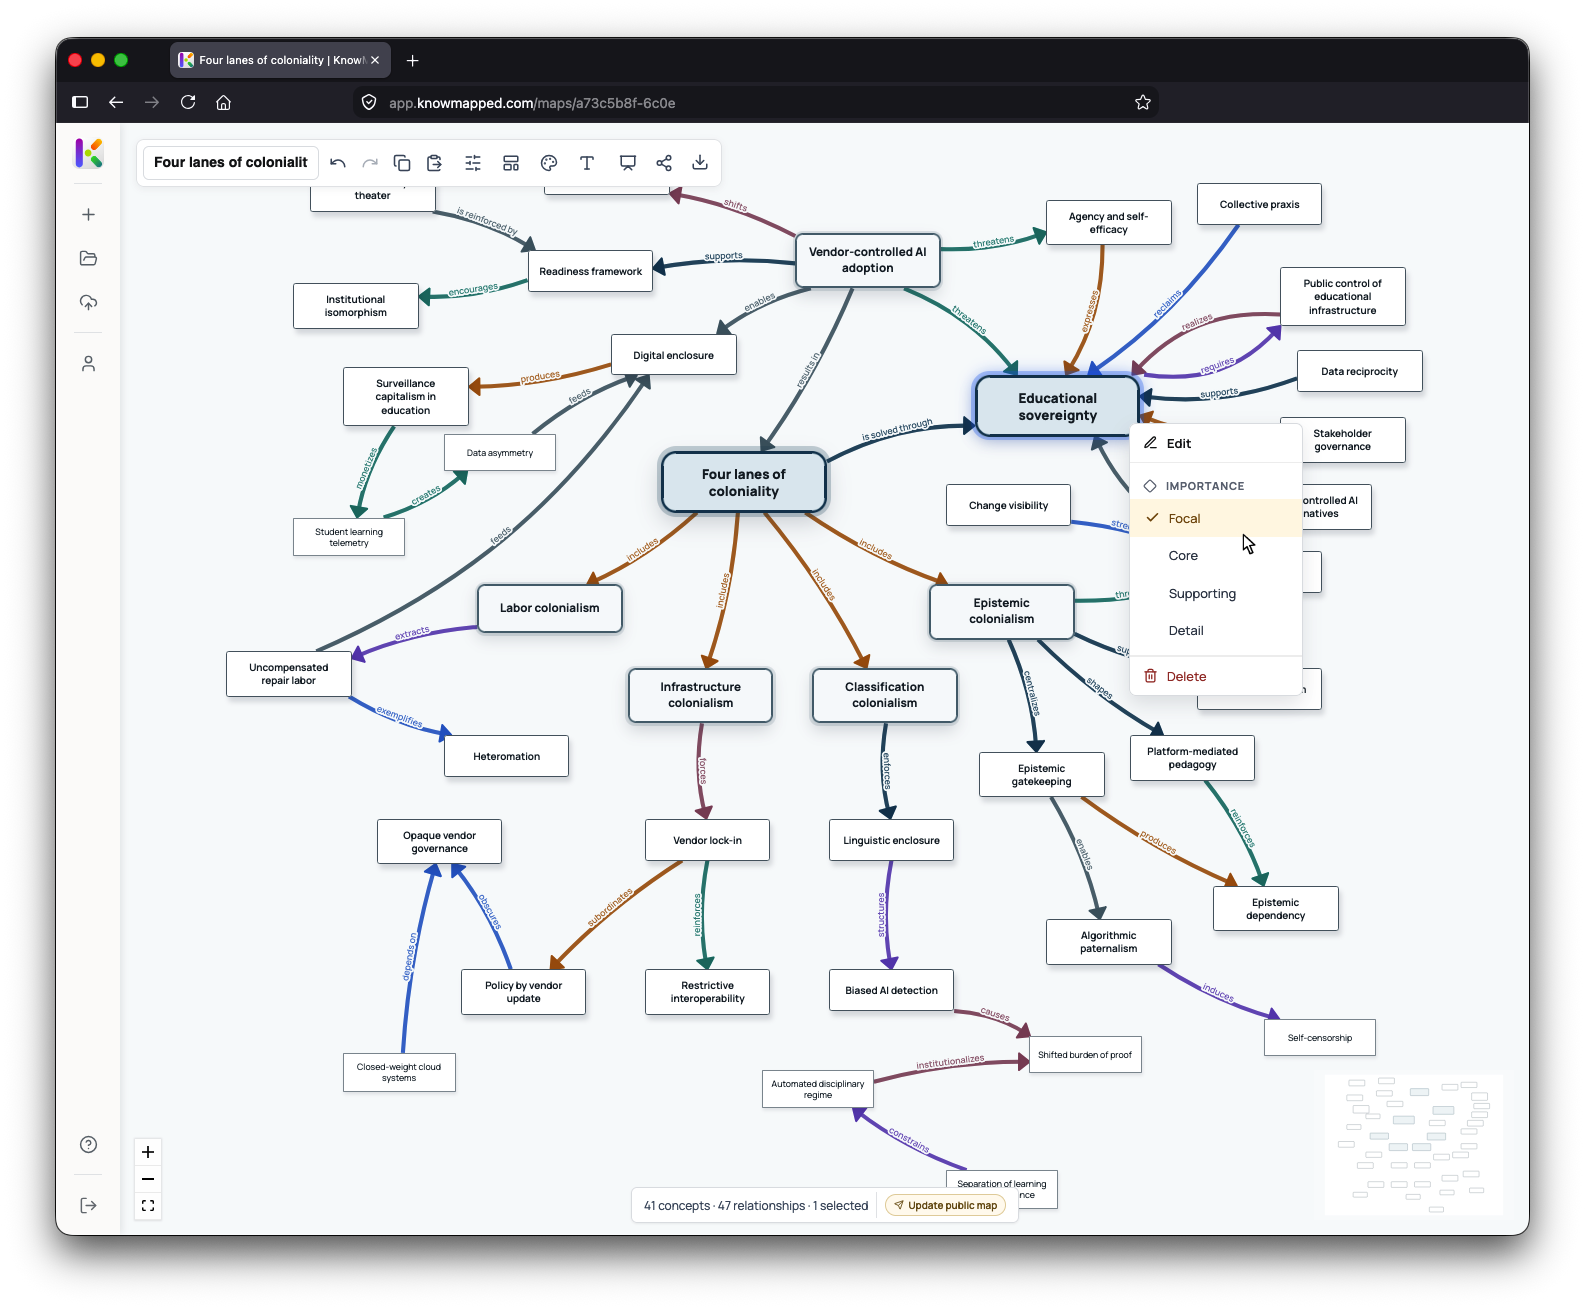This screenshot has width=1585, height=1309.
Task: Select the Educational sovereignty node
Action: coord(1058,407)
